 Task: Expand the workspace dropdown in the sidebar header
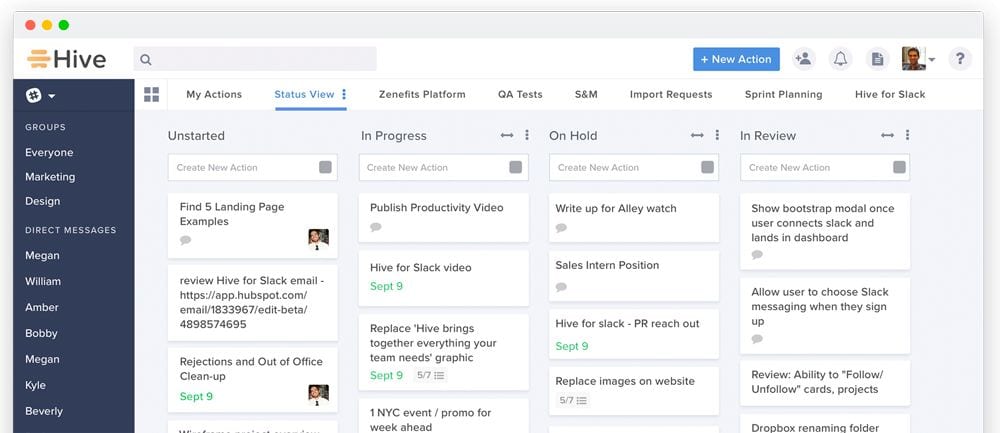click(40, 96)
